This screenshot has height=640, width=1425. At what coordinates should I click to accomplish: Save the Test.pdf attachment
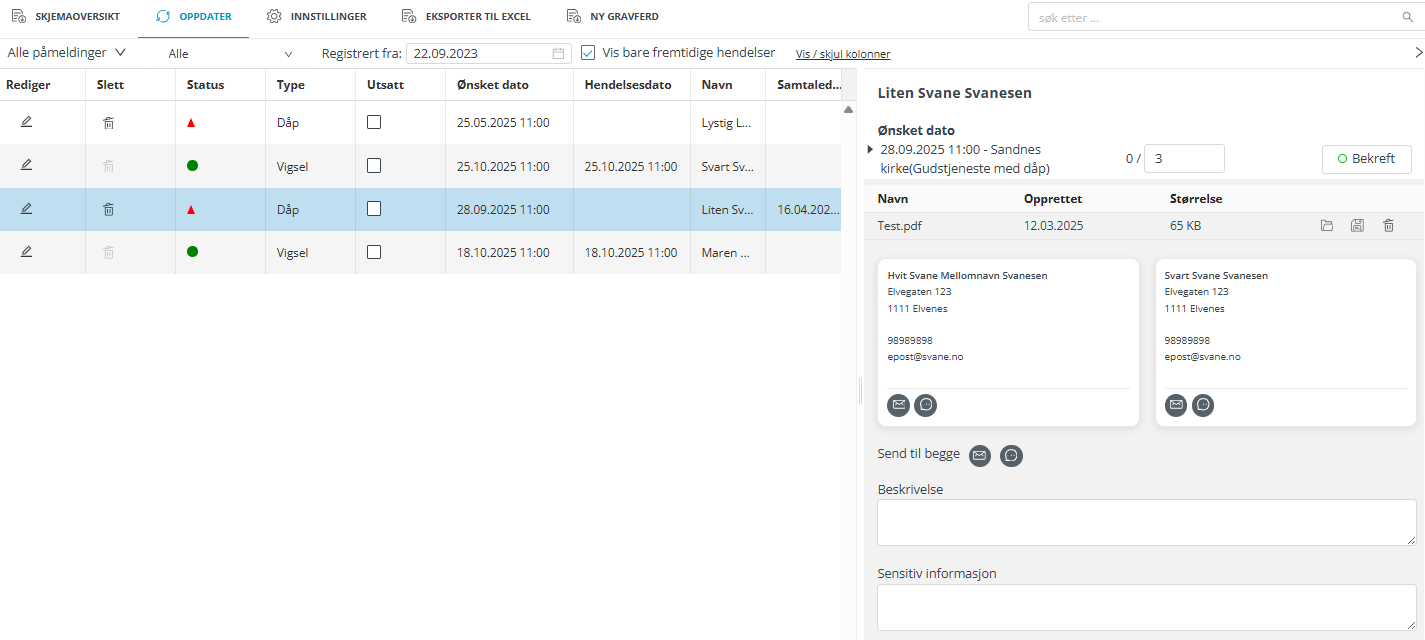click(x=1357, y=226)
